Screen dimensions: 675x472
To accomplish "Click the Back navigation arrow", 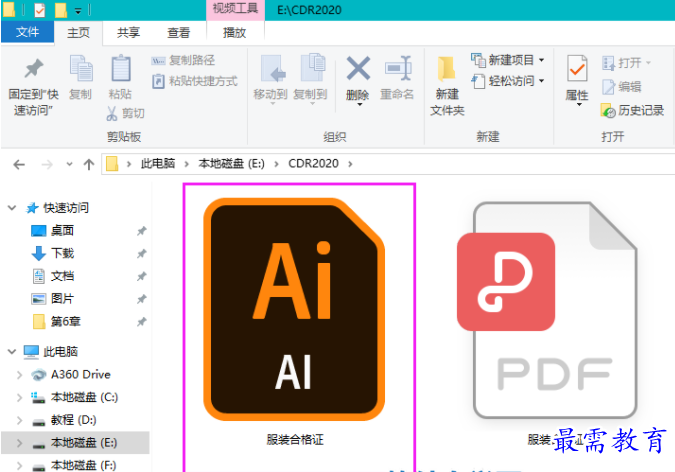I will [19, 164].
